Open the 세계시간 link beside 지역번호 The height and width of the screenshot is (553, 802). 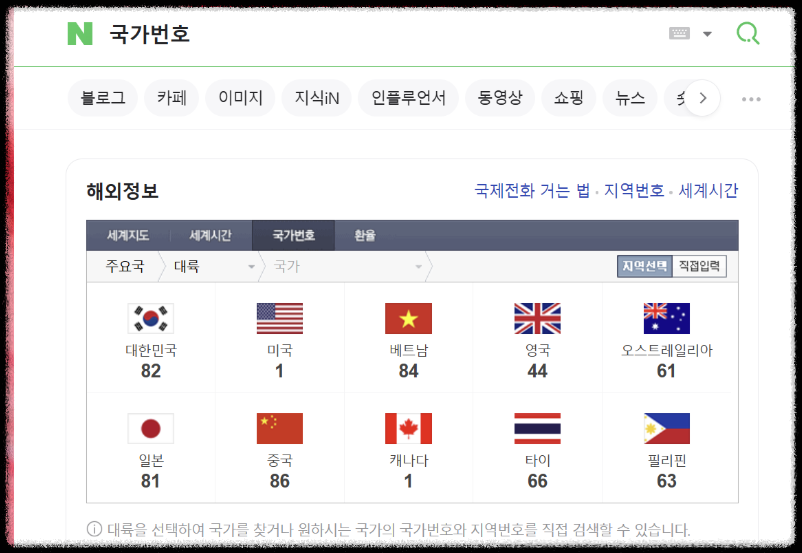pyautogui.click(x=708, y=191)
